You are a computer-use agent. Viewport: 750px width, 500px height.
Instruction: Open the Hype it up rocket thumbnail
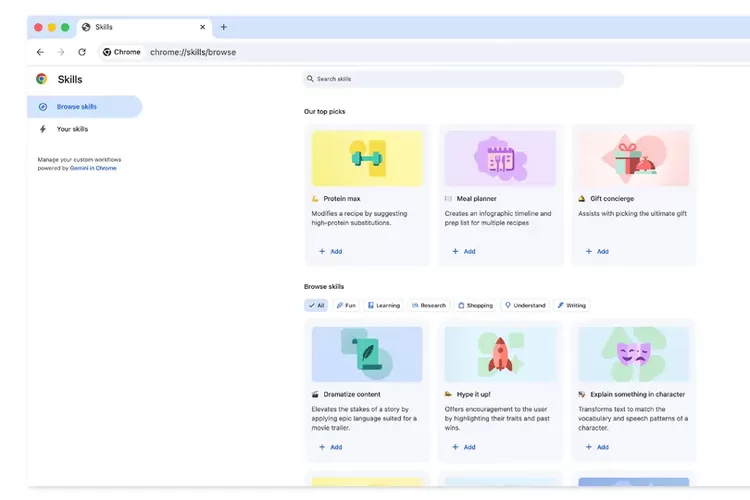point(500,354)
